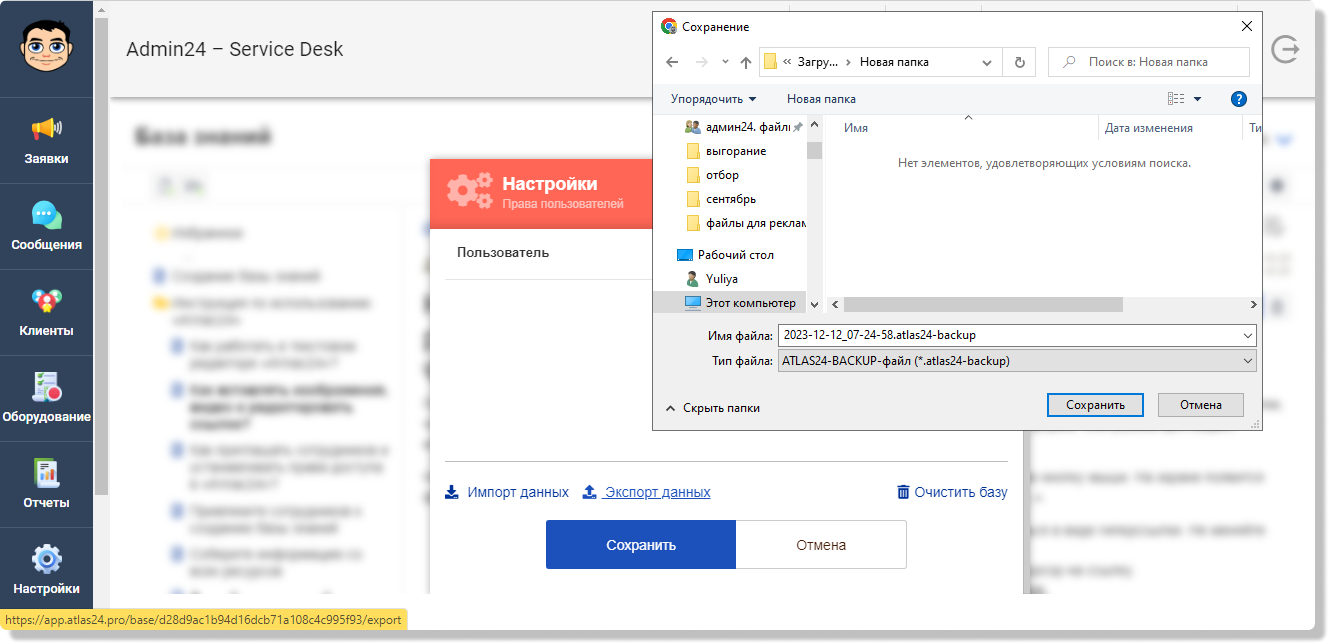Click the file list right scroll arrow
Viewport: 1329px width, 644px height.
point(1253,304)
